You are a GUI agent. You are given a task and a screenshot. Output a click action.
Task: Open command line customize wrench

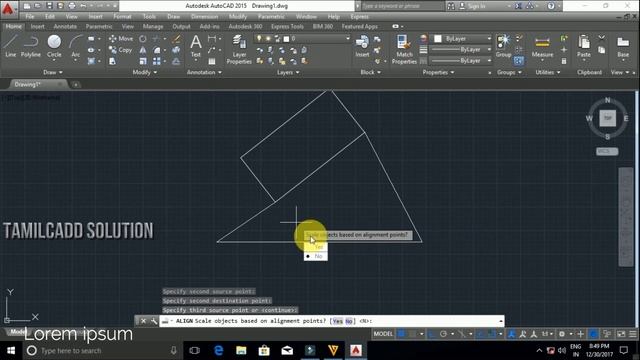click(154, 321)
